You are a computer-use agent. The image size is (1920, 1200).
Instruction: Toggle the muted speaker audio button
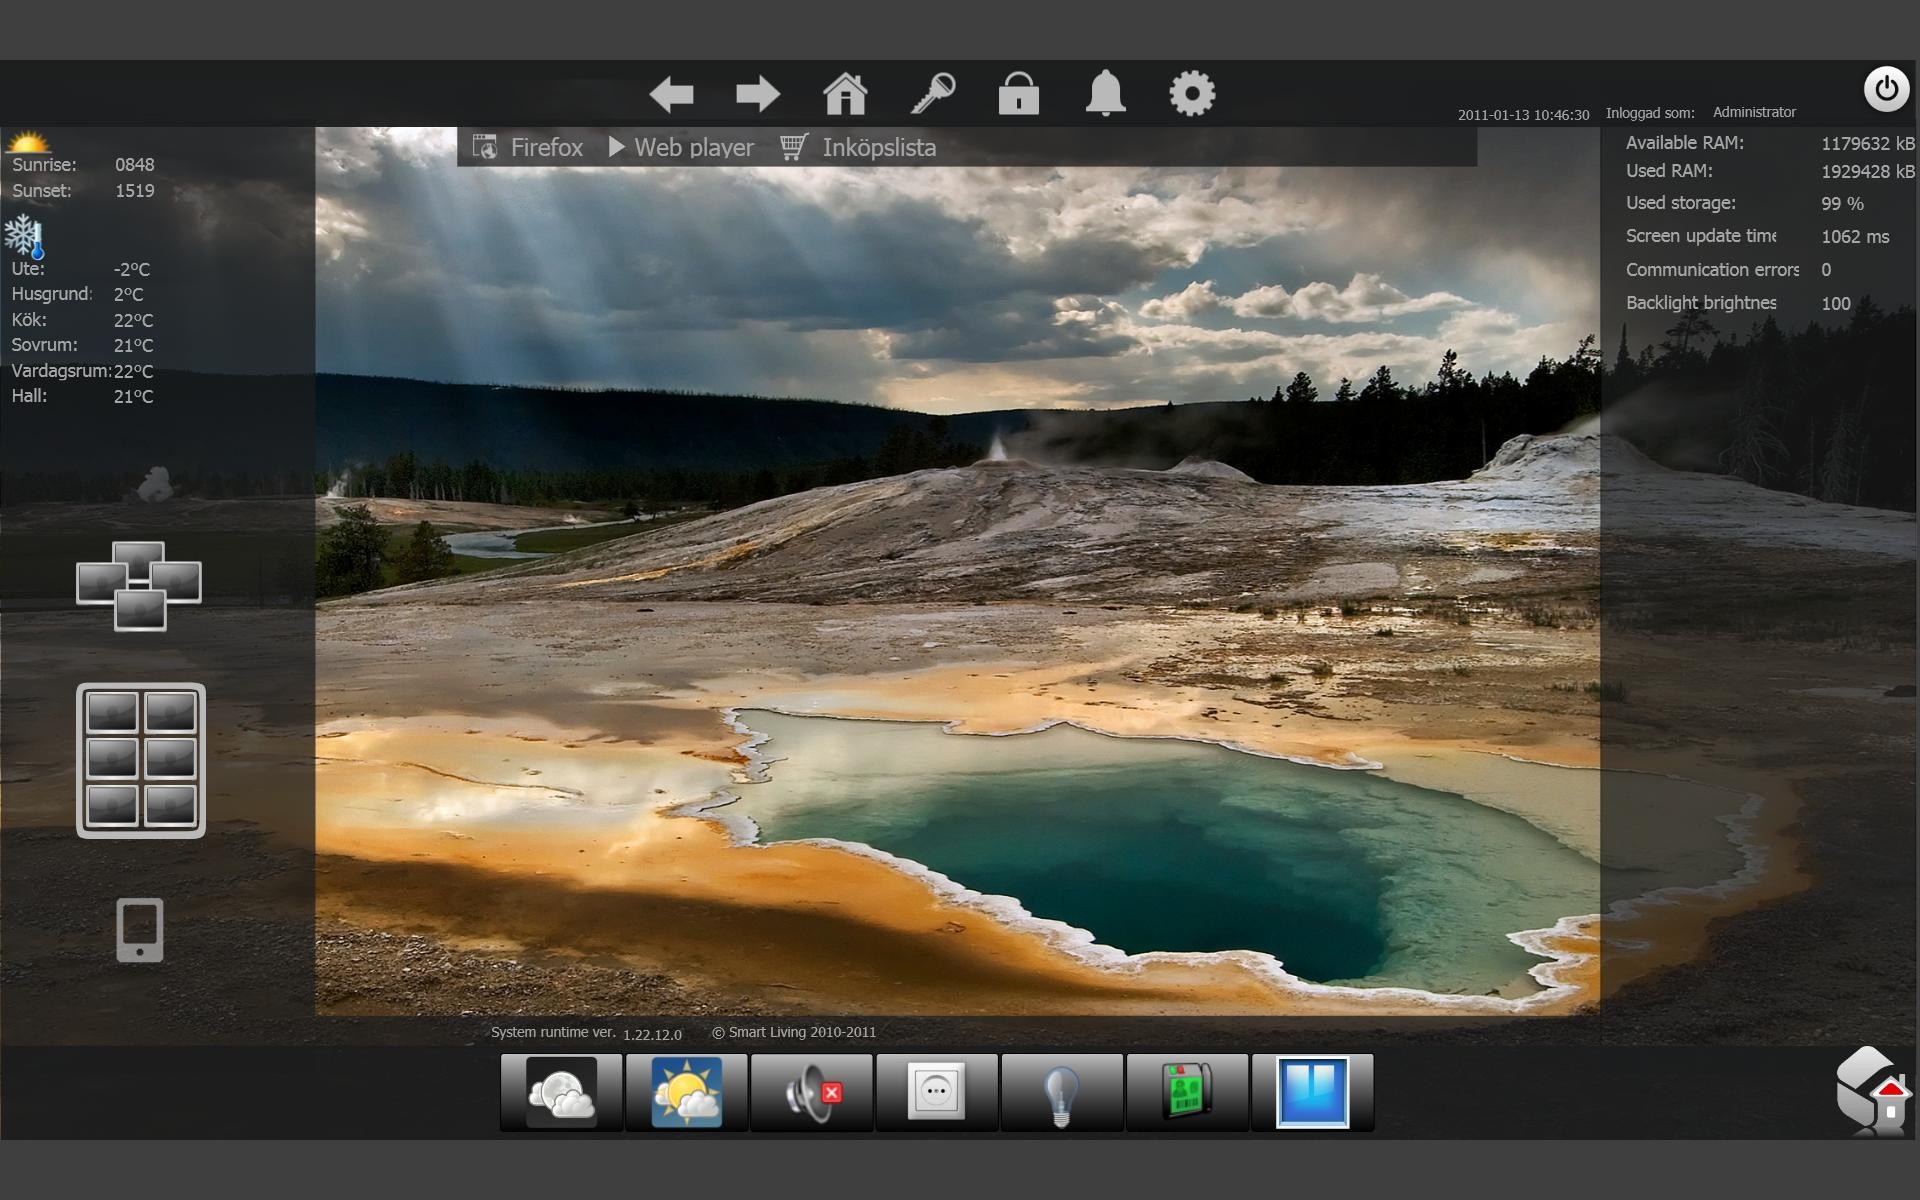pyautogui.click(x=812, y=1092)
